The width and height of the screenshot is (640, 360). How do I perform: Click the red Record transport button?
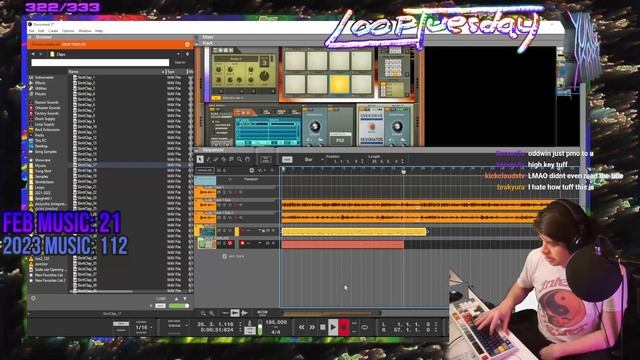point(344,327)
